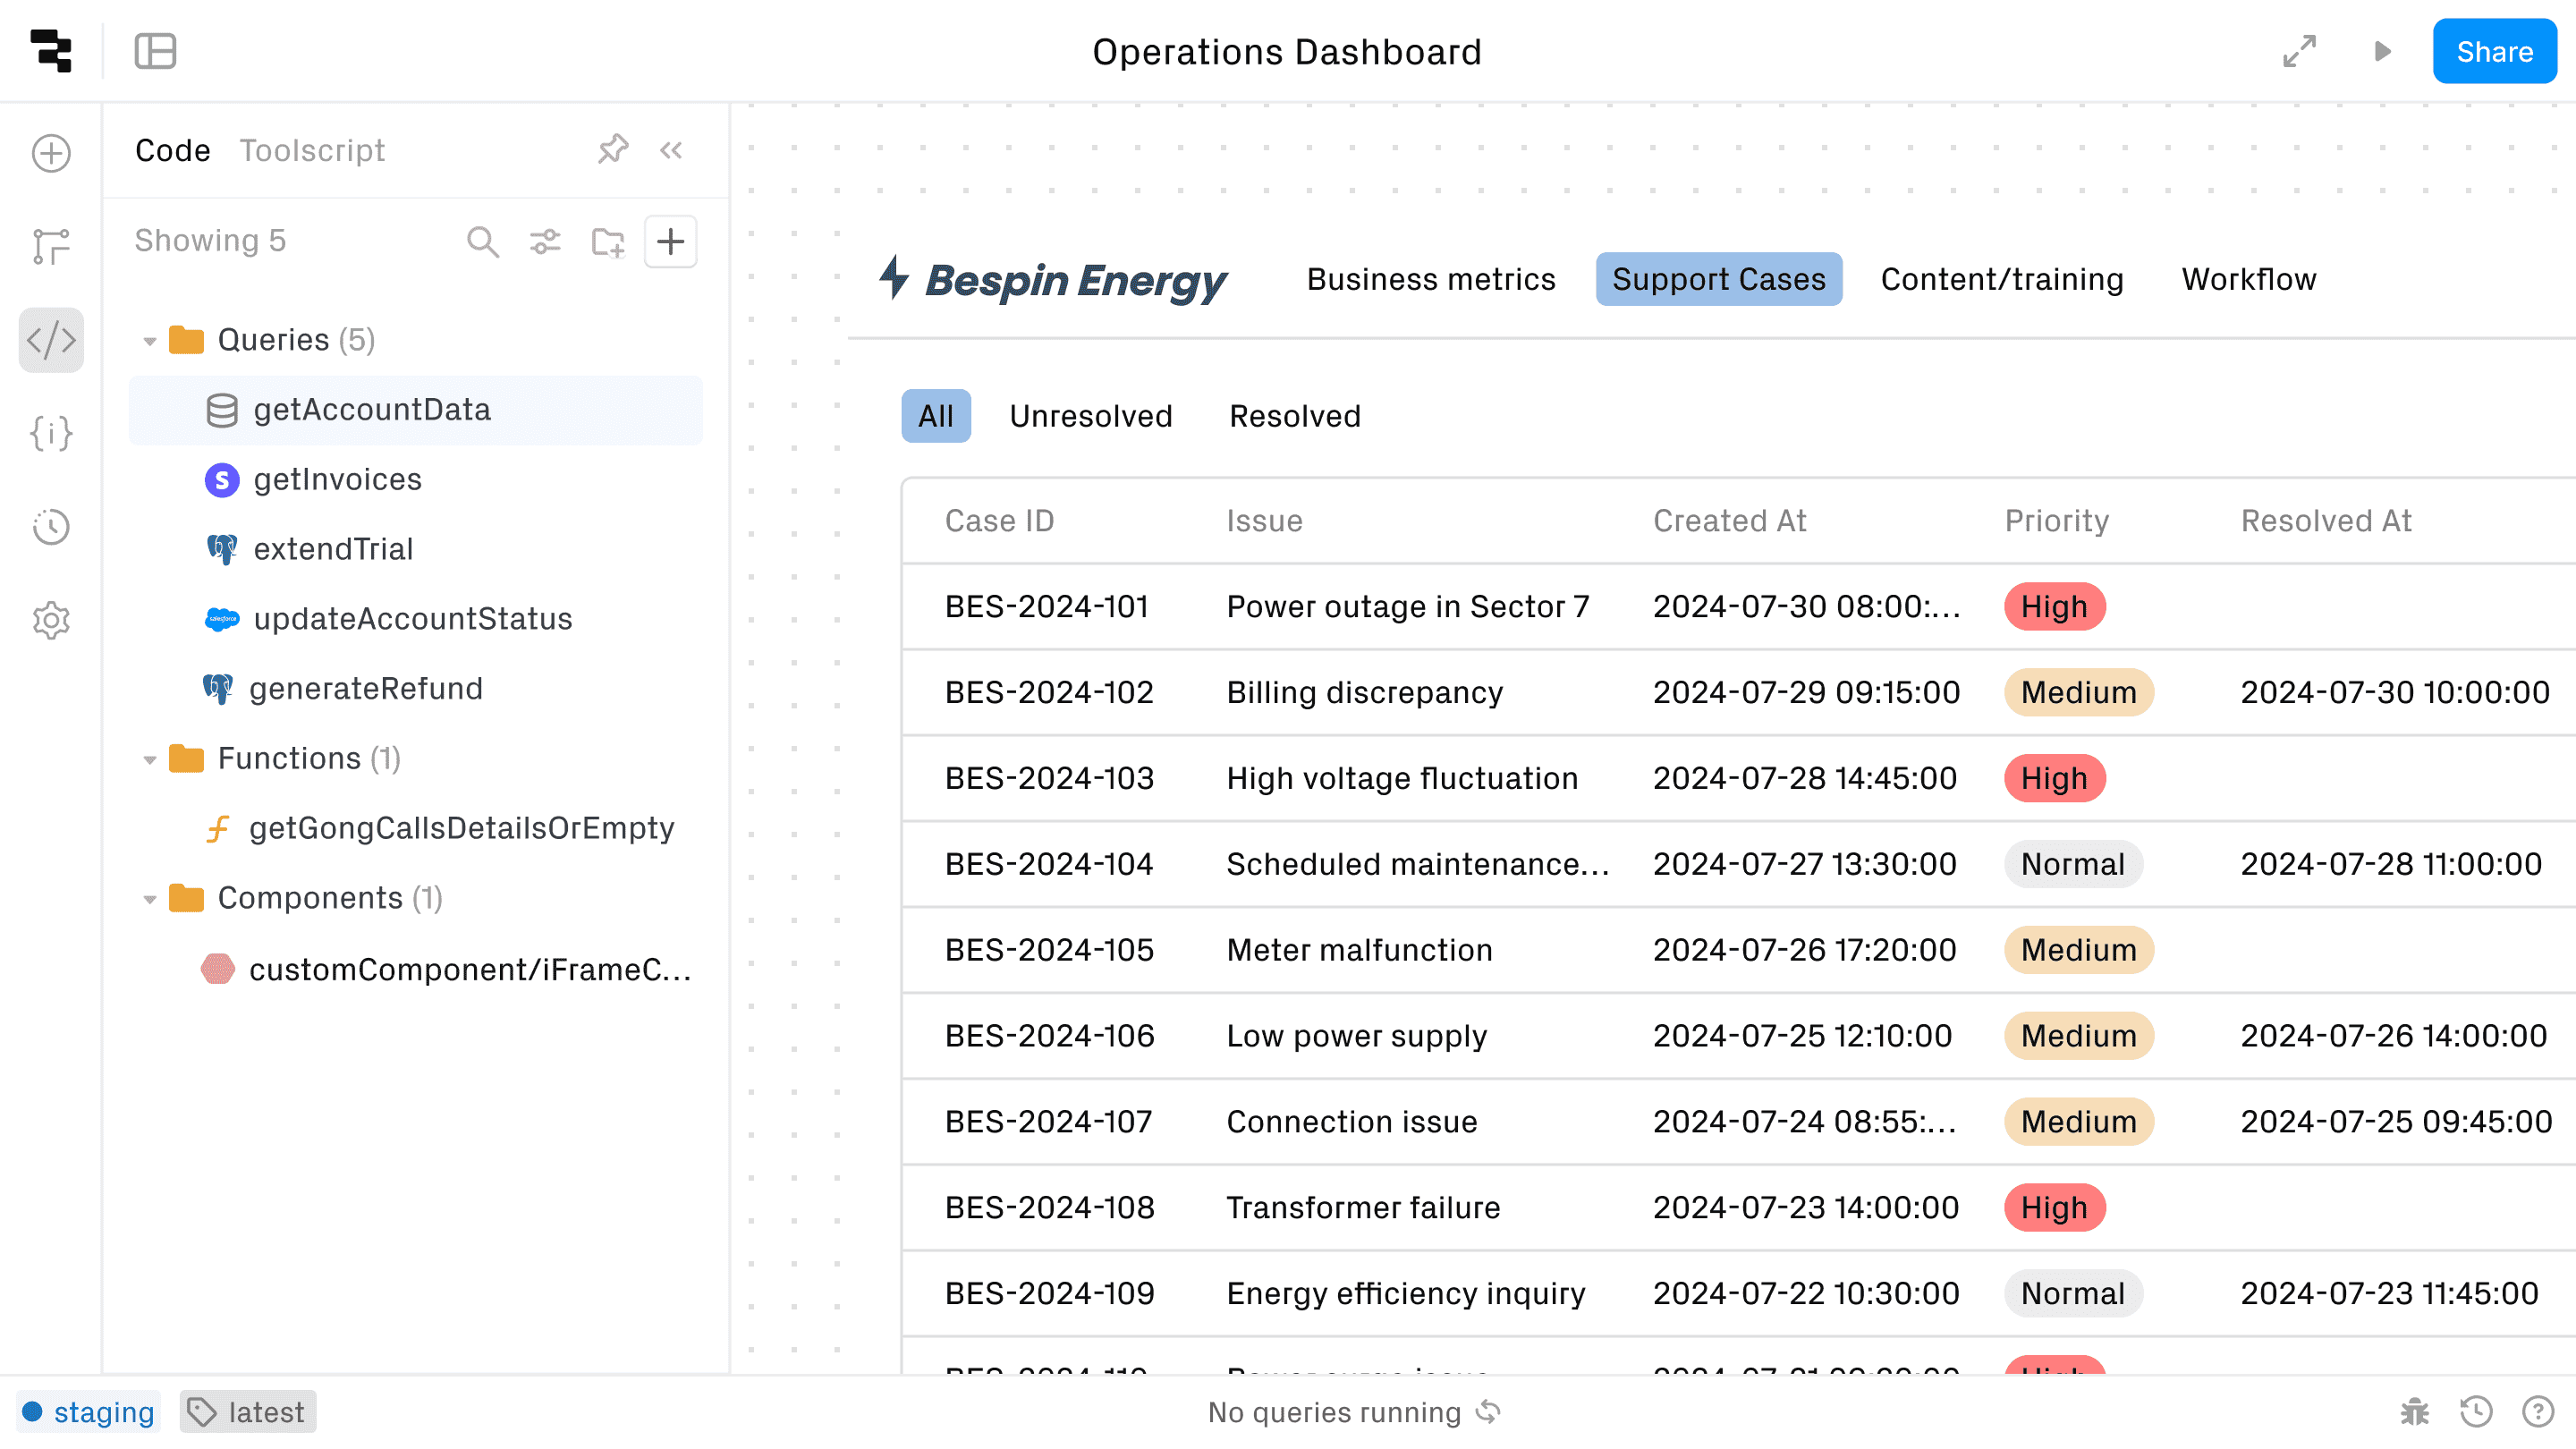Click the PostgreSQL icon next to generateRefund
The height and width of the screenshot is (1449, 2576).
pyautogui.click(x=217, y=689)
